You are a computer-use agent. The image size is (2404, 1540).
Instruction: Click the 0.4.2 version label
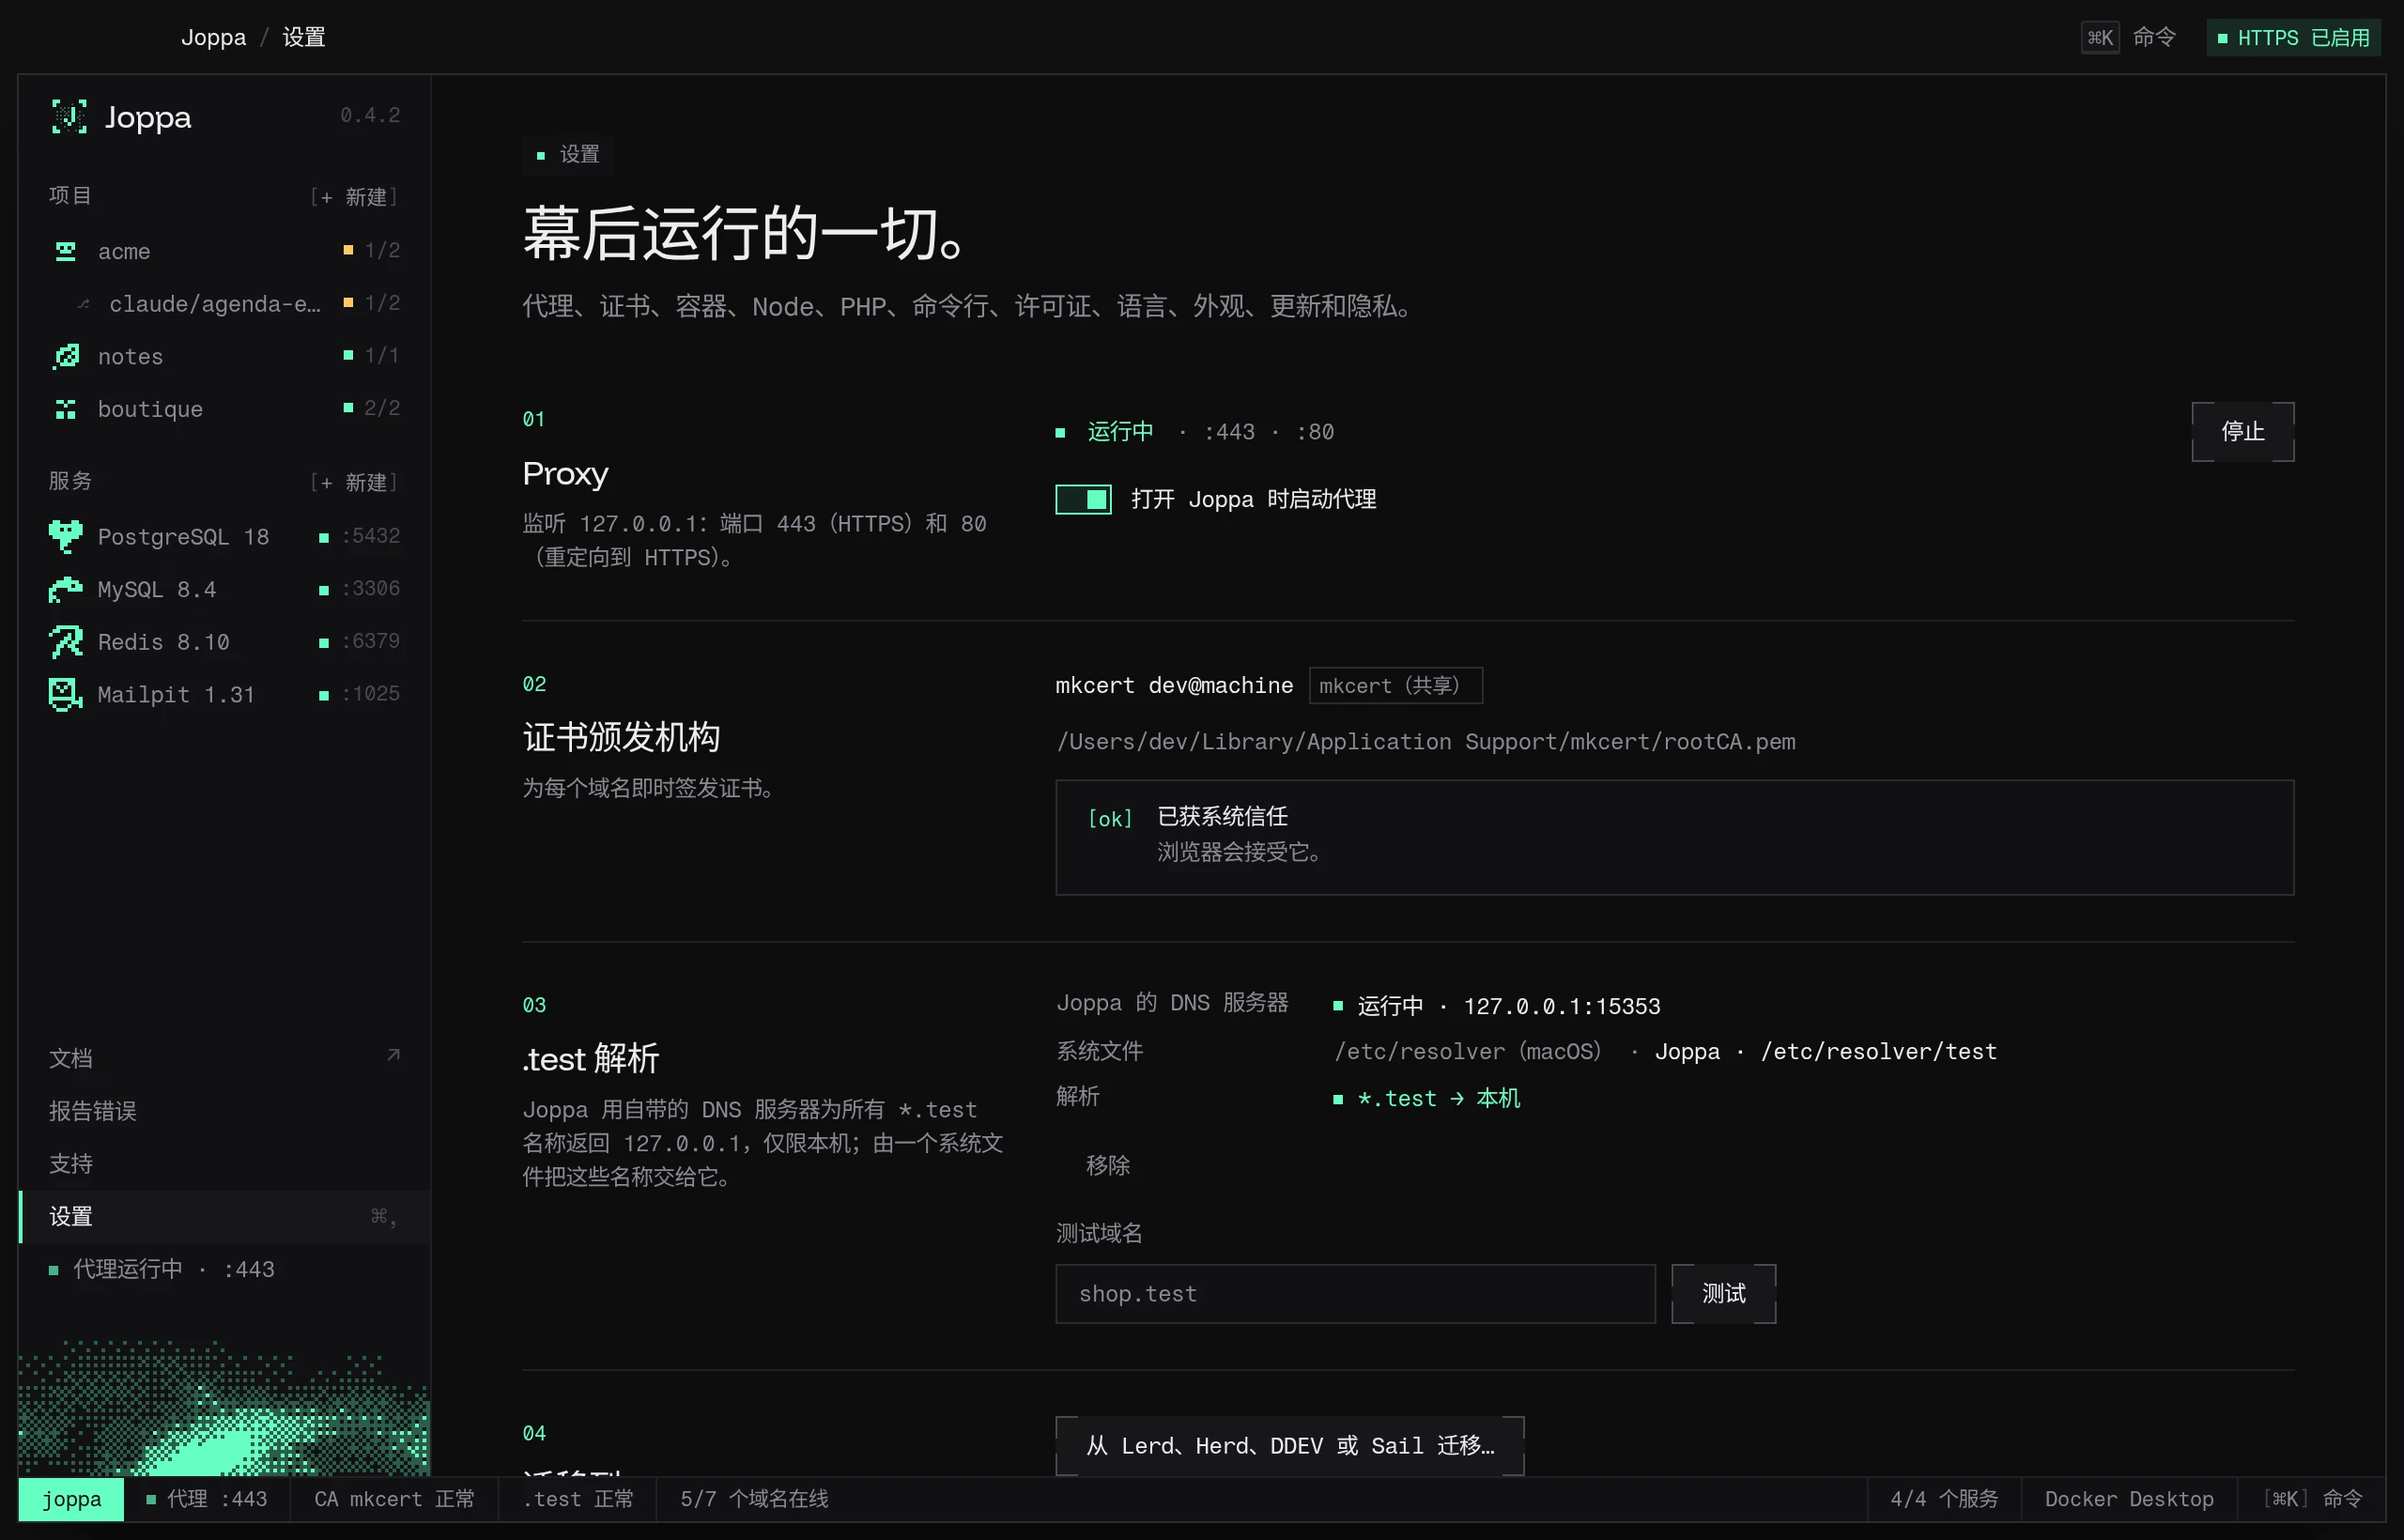tap(370, 115)
